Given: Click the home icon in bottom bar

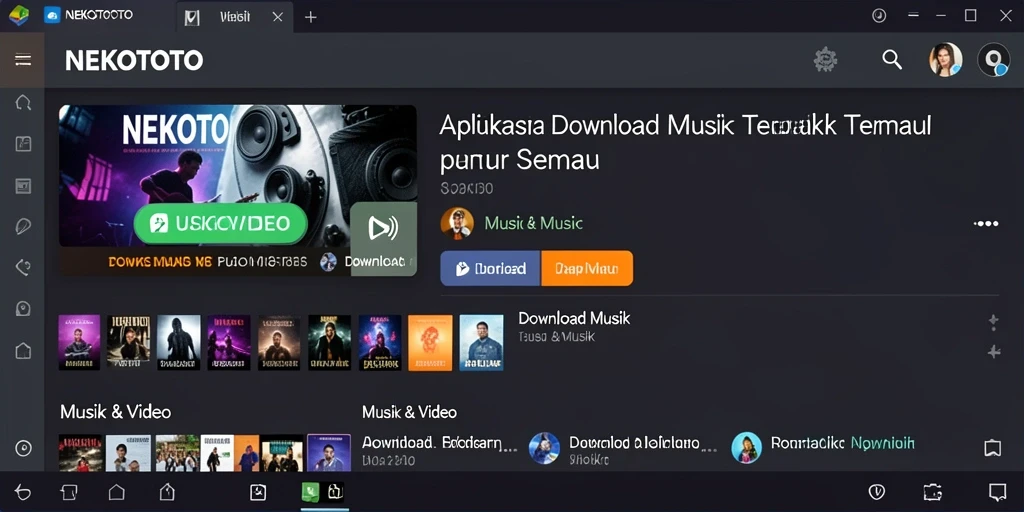Looking at the screenshot, I should click(116, 492).
